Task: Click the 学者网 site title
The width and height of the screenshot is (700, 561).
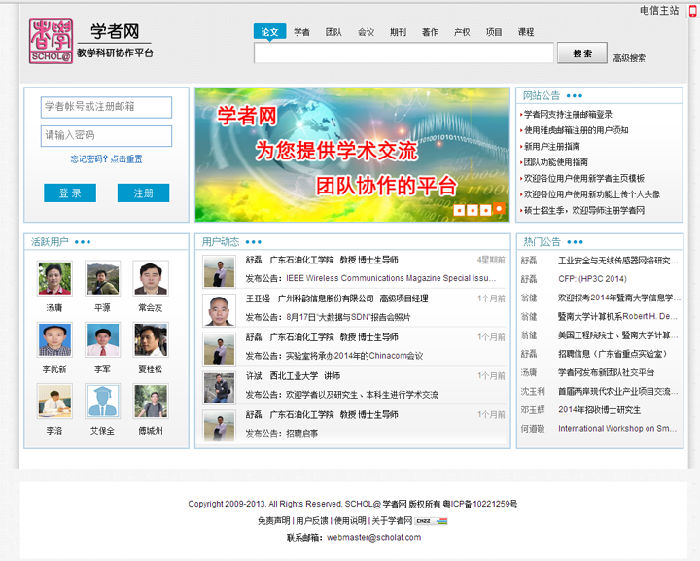Action: [x=115, y=31]
